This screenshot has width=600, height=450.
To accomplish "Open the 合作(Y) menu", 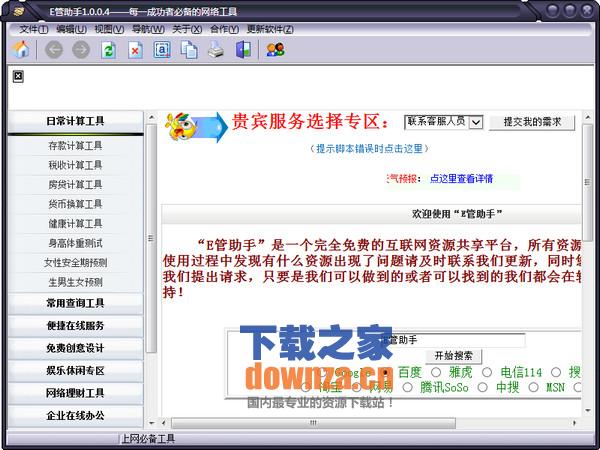I will (x=224, y=29).
